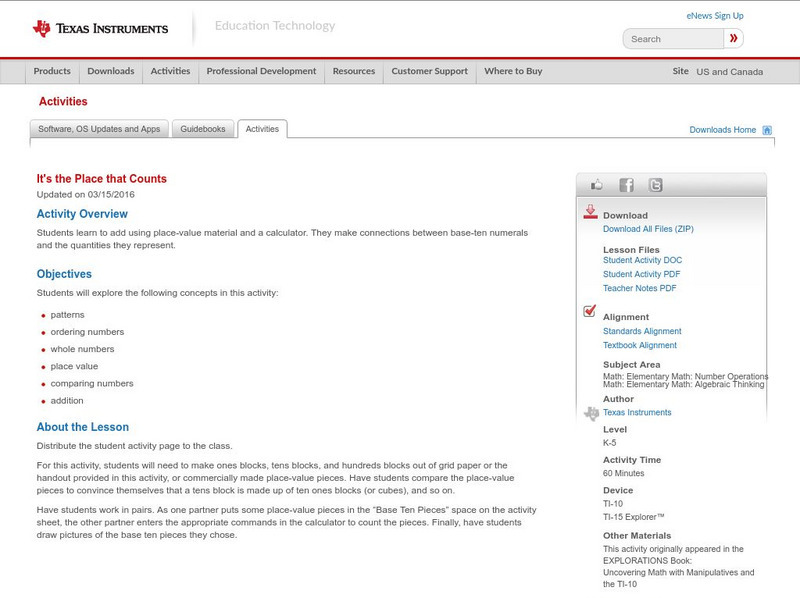
Task: Click the red Activities page heading
Action: pyautogui.click(x=63, y=102)
